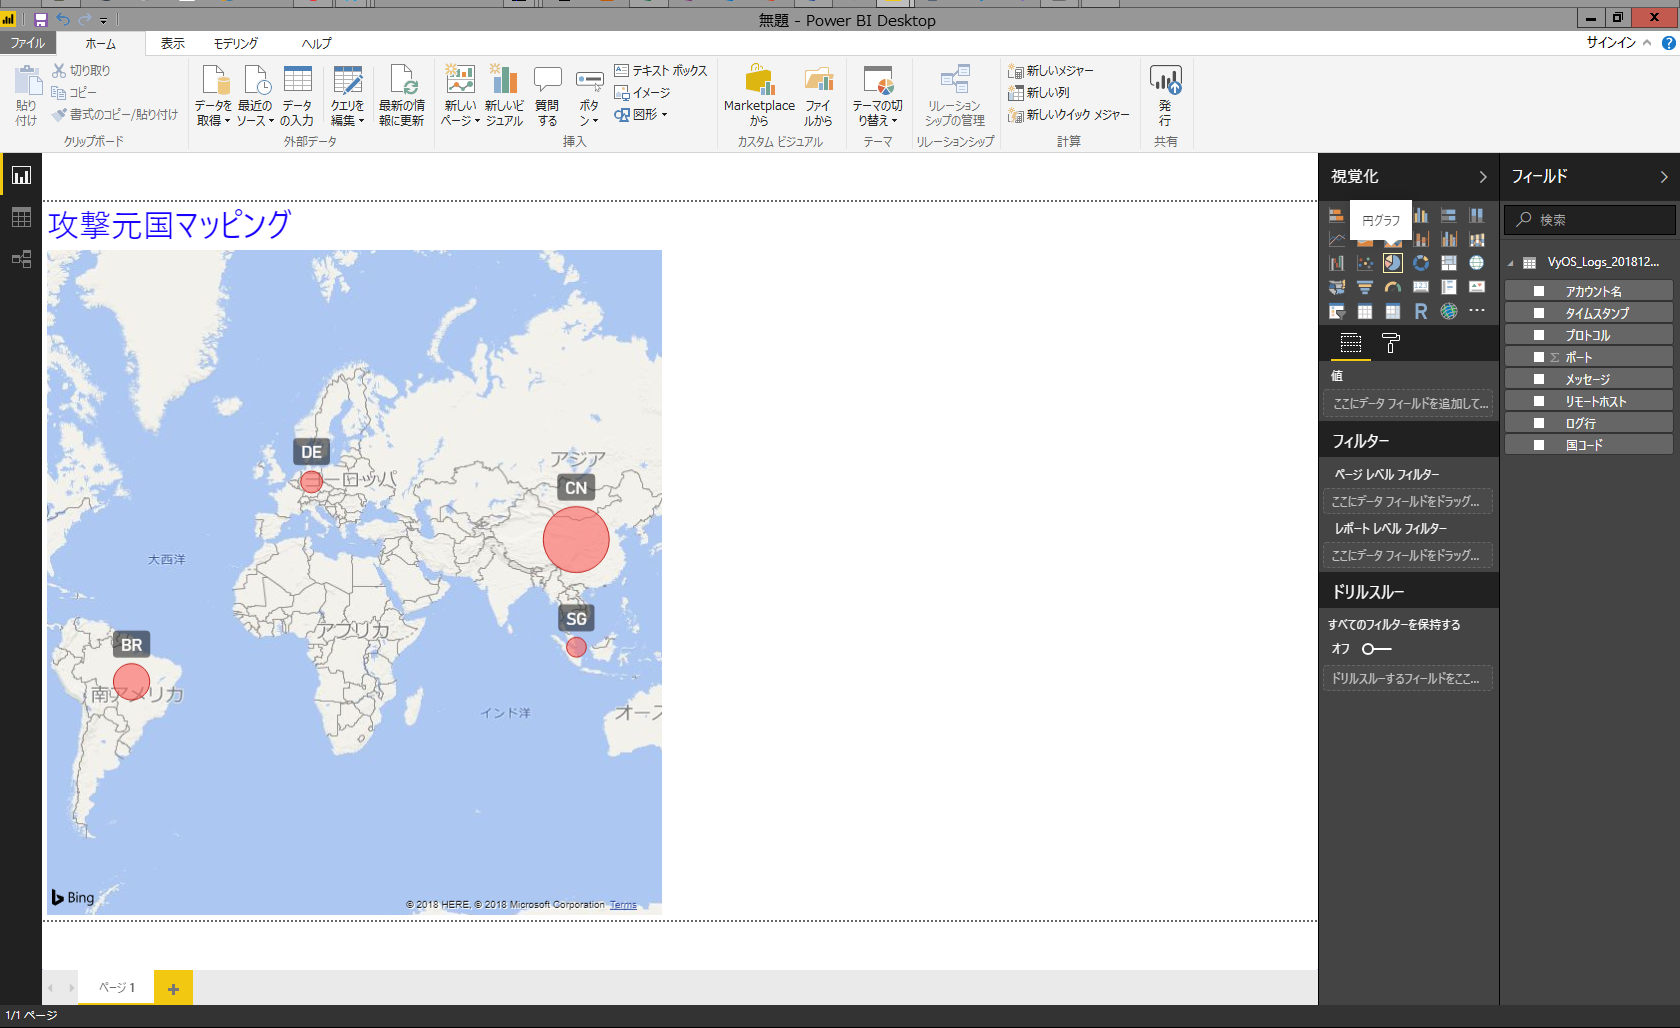1680x1028 pixels.
Task: Check the 国コード field
Action: tap(1539, 445)
